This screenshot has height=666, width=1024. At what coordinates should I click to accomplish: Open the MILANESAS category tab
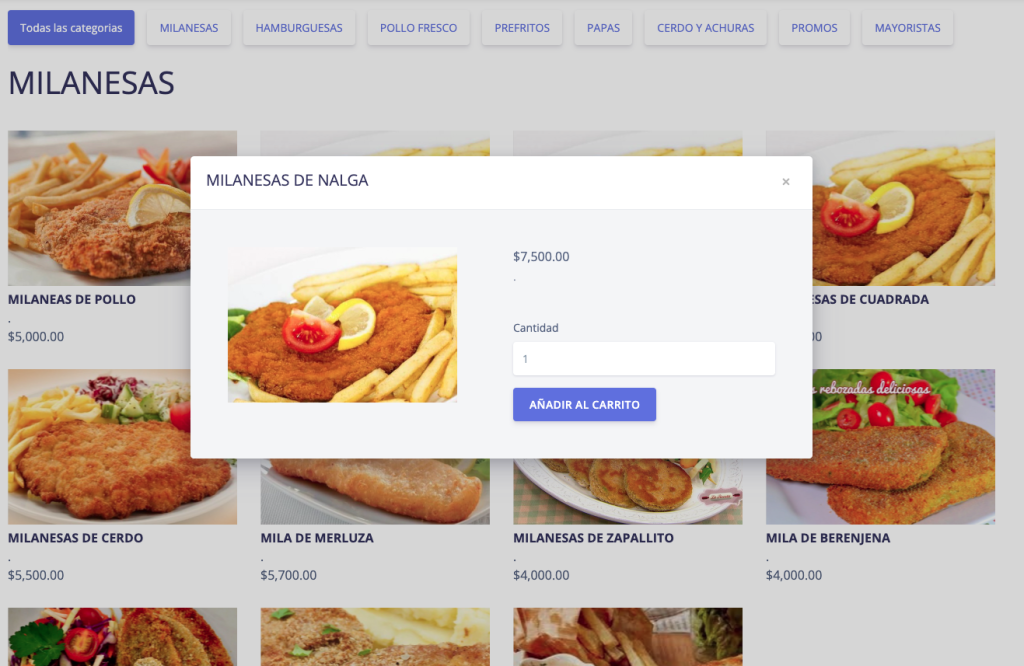coord(189,28)
